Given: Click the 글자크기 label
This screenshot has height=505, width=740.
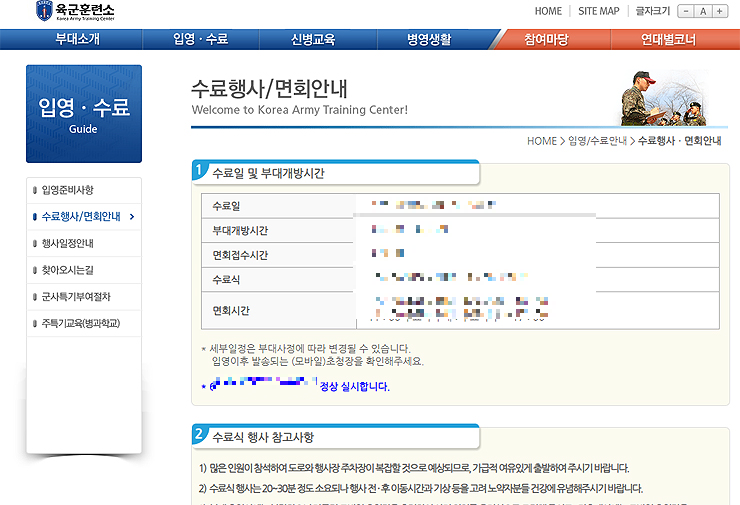Looking at the screenshot, I should coord(653,11).
